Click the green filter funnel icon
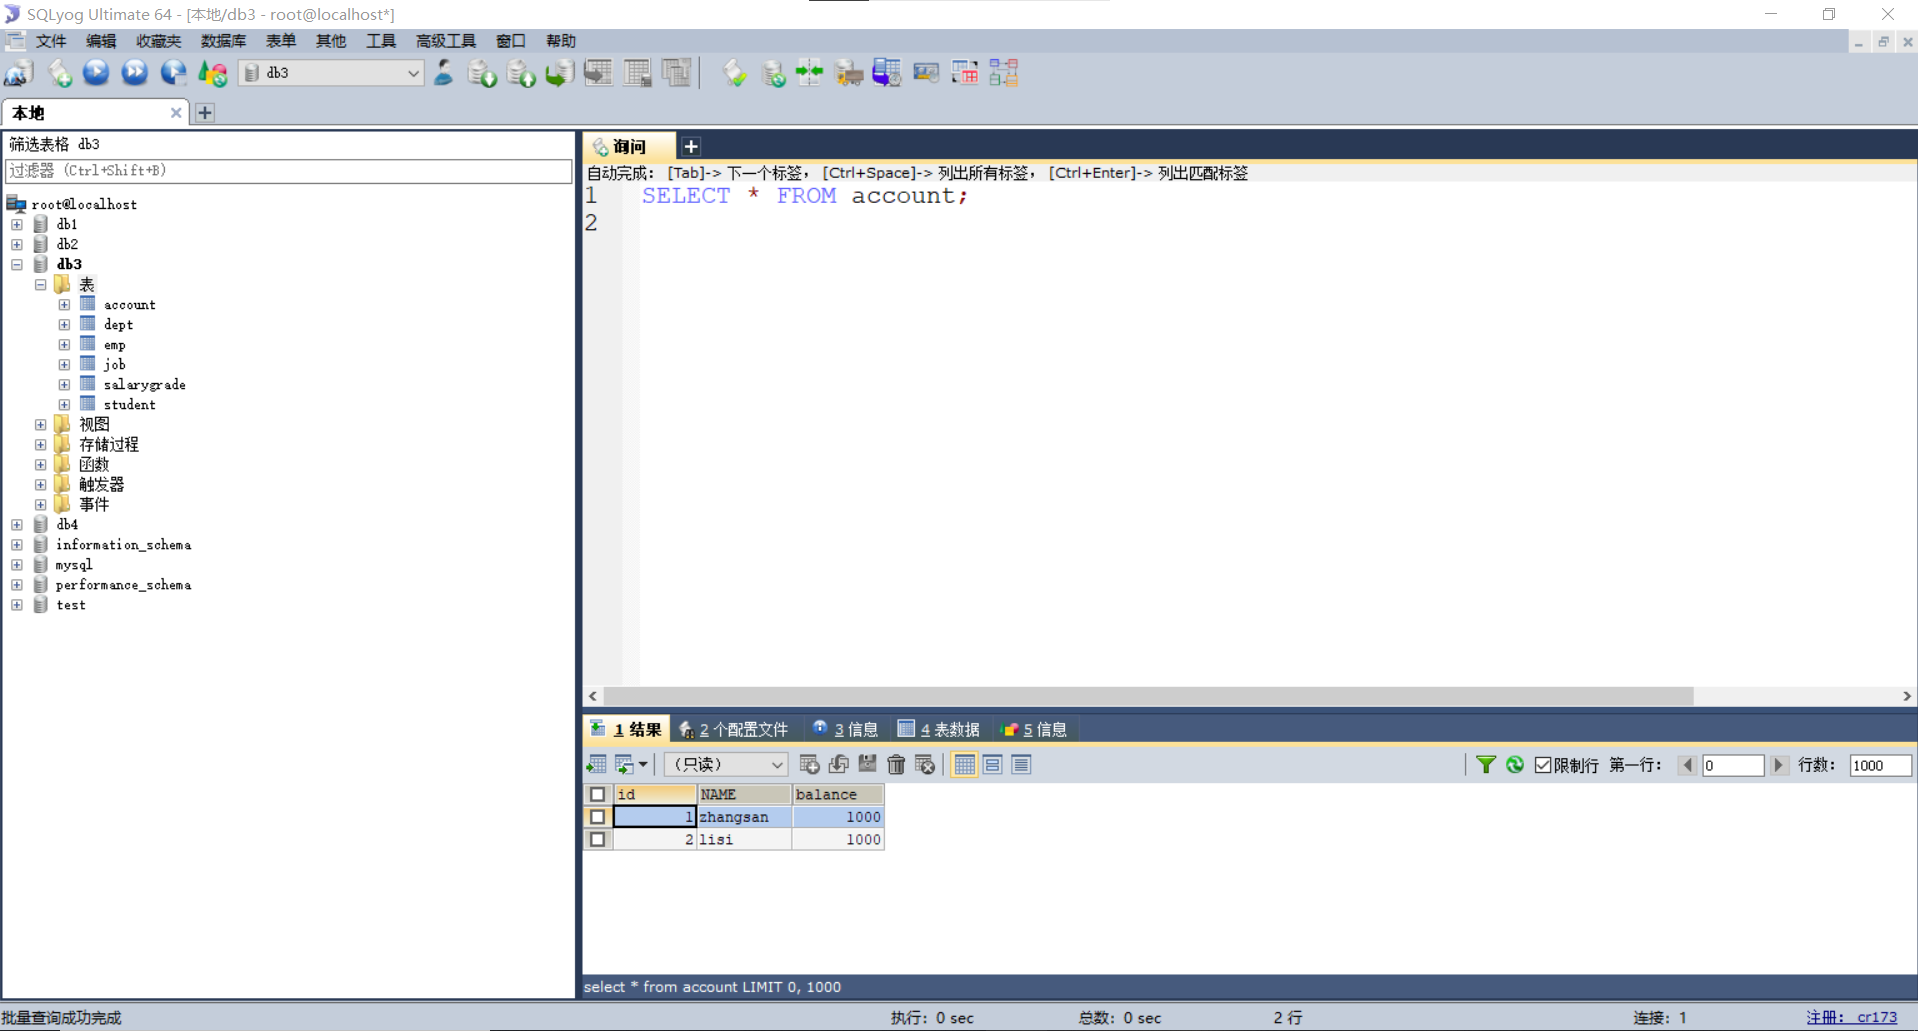The image size is (1918, 1031). click(1486, 765)
